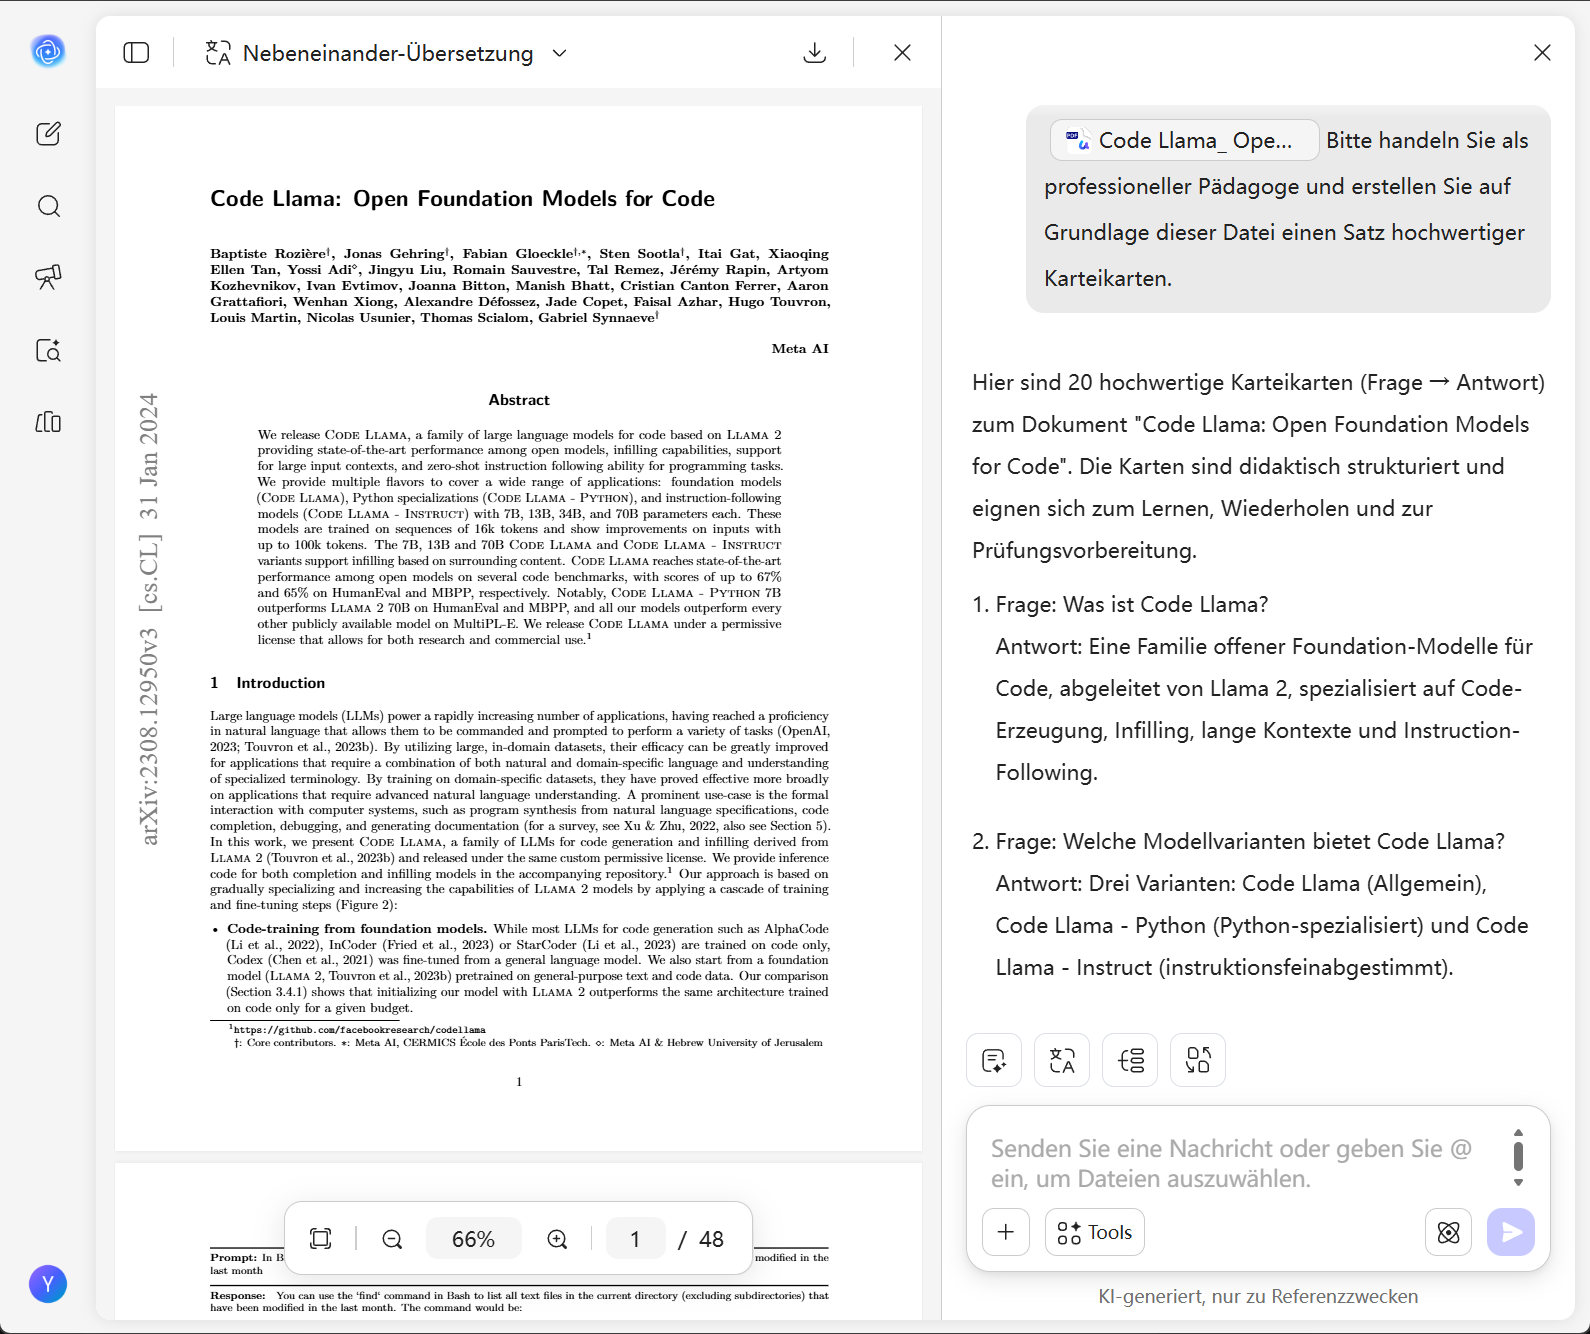Close the PDF viewer panel
This screenshot has height=1334, width=1590.
coord(902,53)
